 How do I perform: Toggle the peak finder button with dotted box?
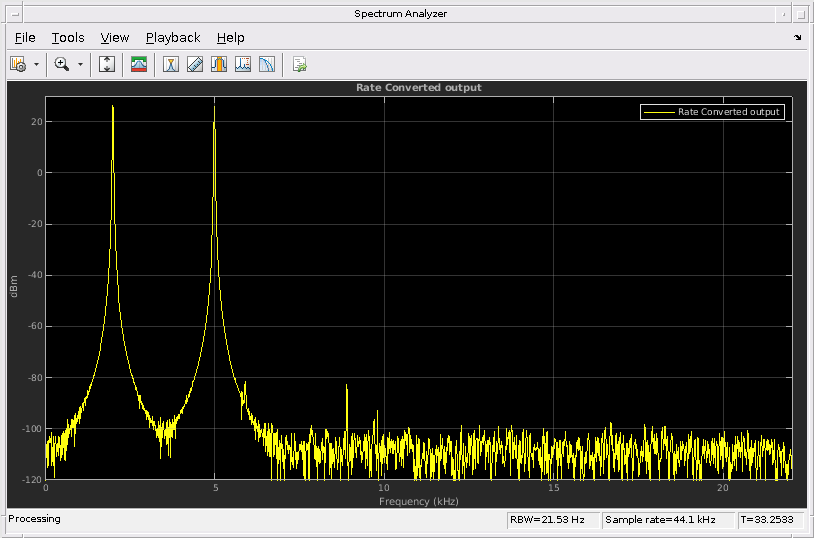pyautogui.click(x=243, y=64)
